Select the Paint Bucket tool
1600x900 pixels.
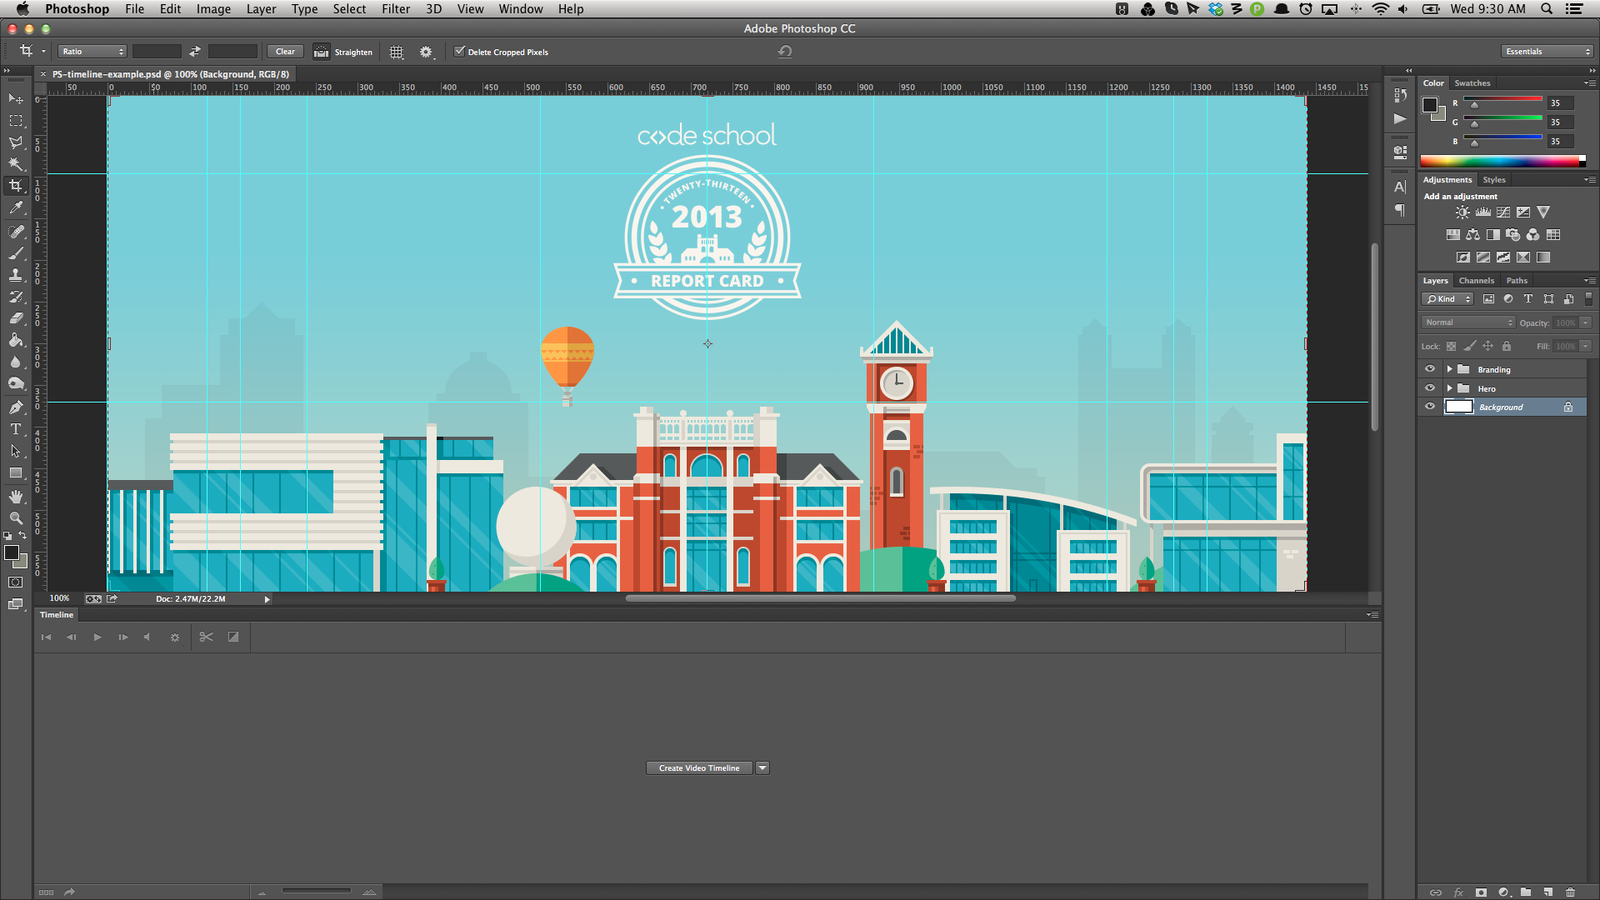pyautogui.click(x=16, y=340)
